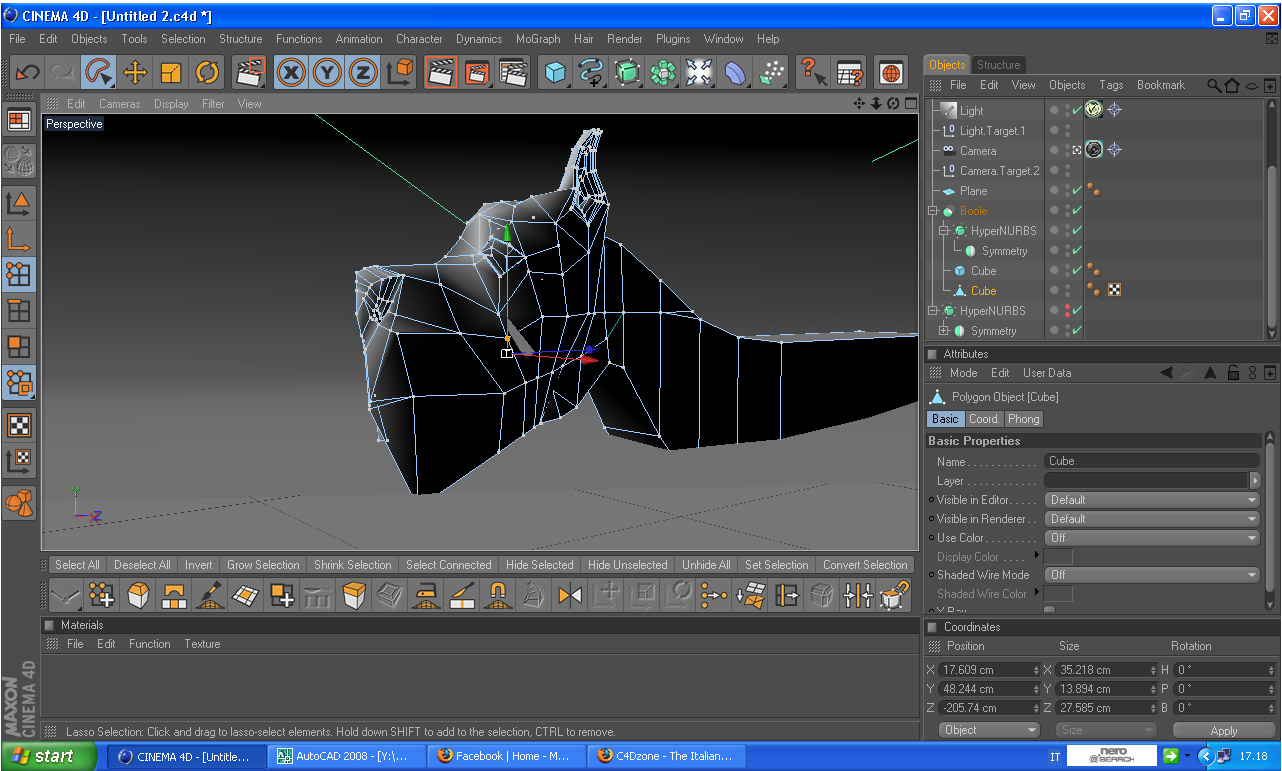Select the Magnet tool icon
Screen dimensions: 1282x771
[x=497, y=596]
